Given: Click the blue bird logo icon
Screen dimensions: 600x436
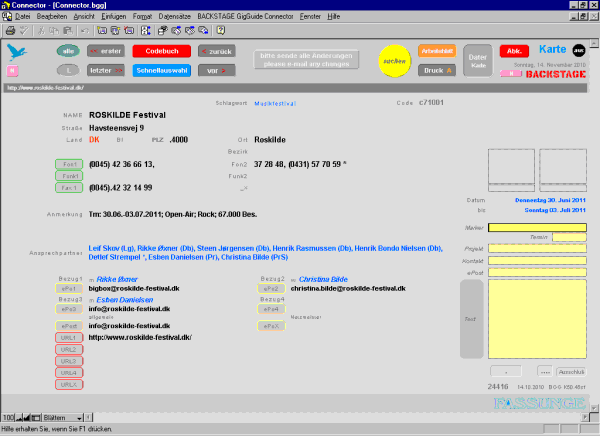Looking at the screenshot, I should tap(15, 53).
